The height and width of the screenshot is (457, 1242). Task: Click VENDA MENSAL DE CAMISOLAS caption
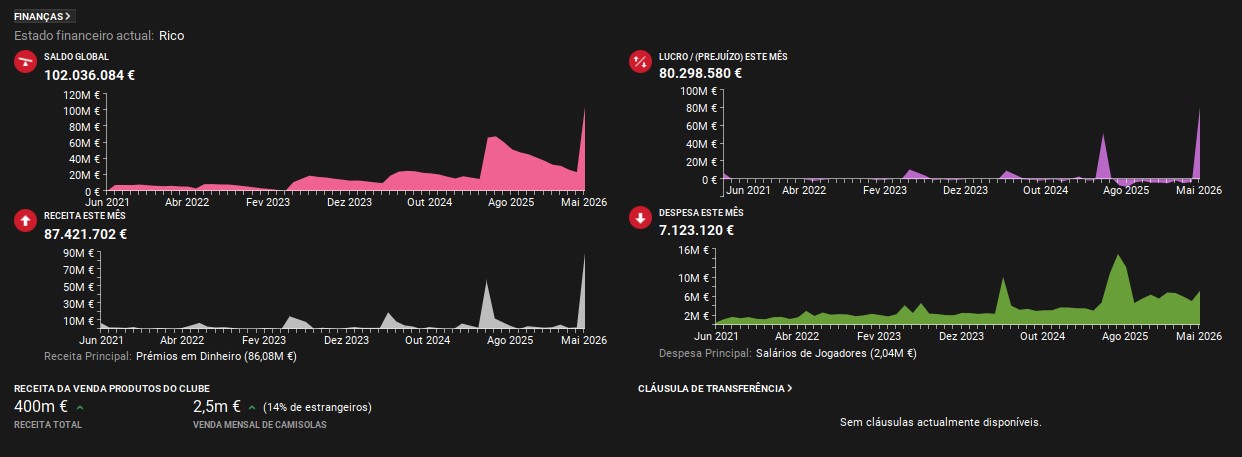click(259, 425)
